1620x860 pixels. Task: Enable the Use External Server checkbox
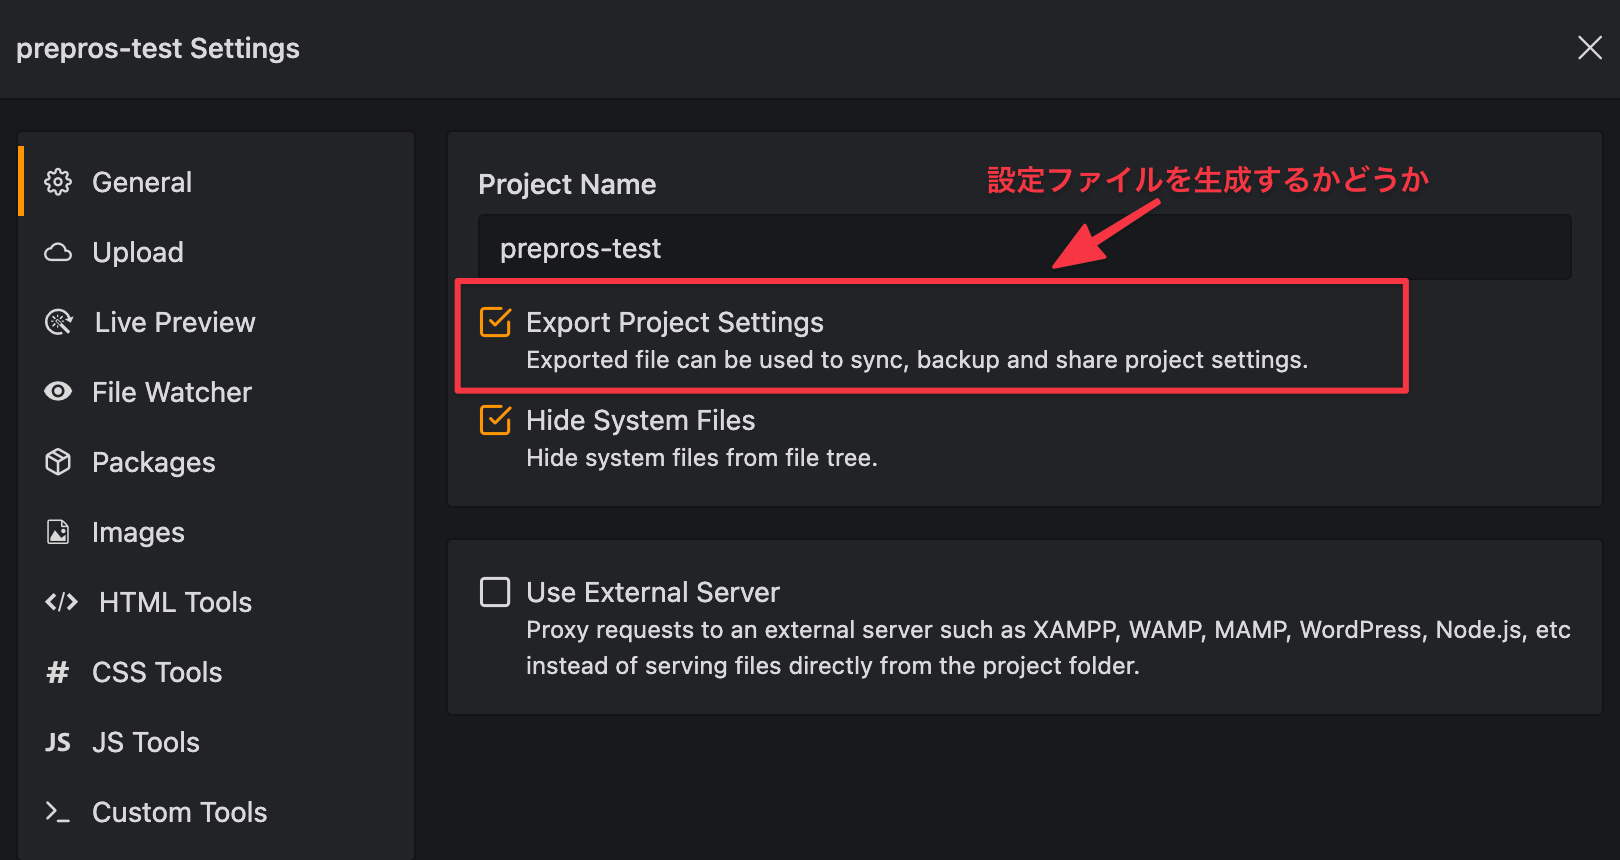coord(495,592)
